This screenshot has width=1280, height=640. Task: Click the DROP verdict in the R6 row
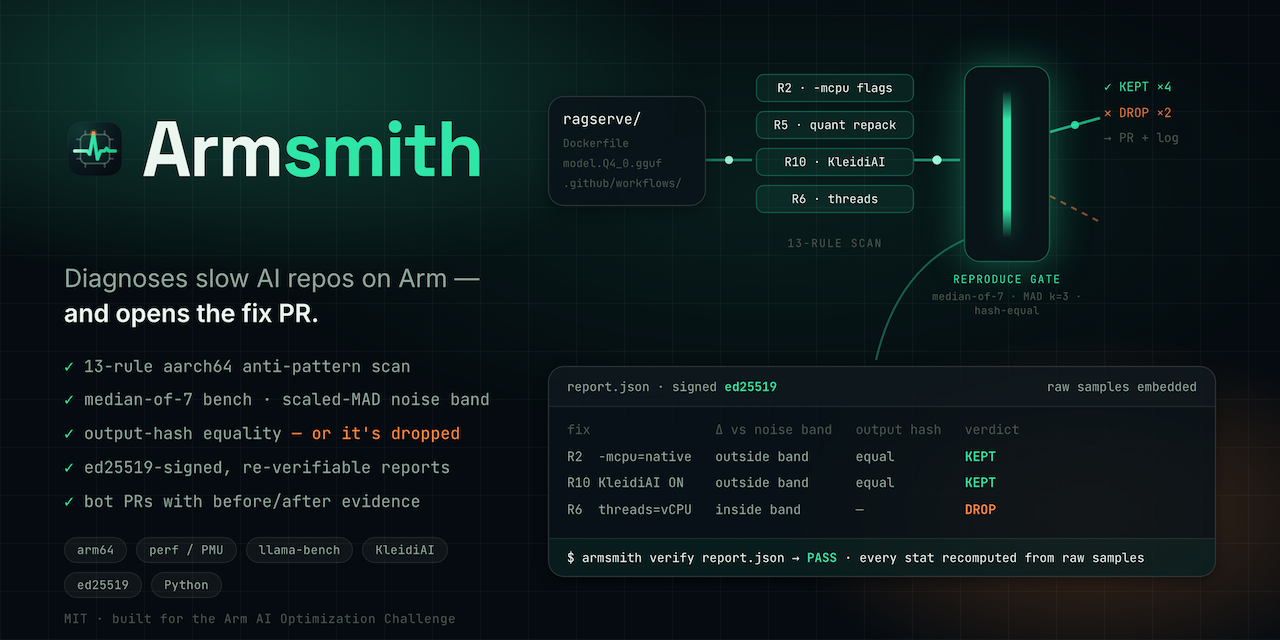[x=980, y=510]
